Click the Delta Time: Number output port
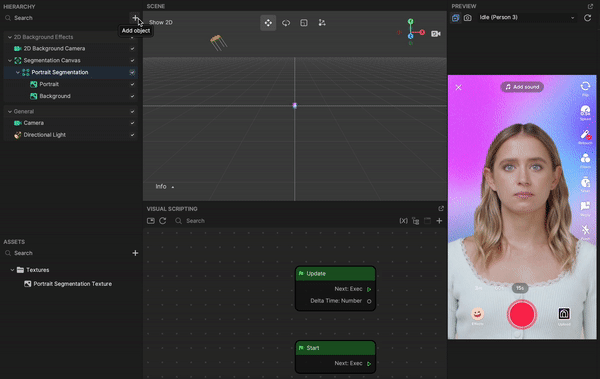The height and width of the screenshot is (379, 600). [369, 301]
